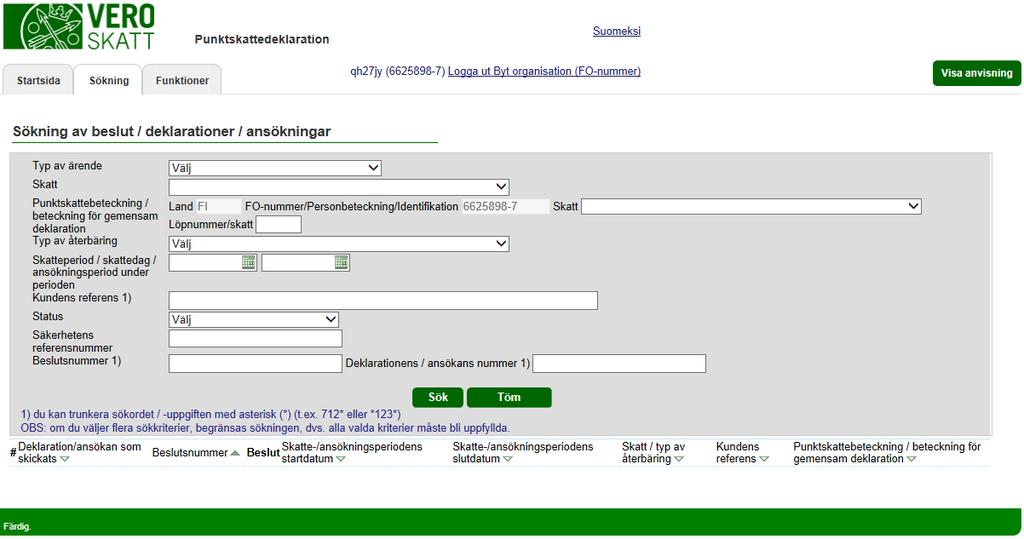
Task: Sort by Beslutsnummer ascending arrow
Action: tap(235, 453)
